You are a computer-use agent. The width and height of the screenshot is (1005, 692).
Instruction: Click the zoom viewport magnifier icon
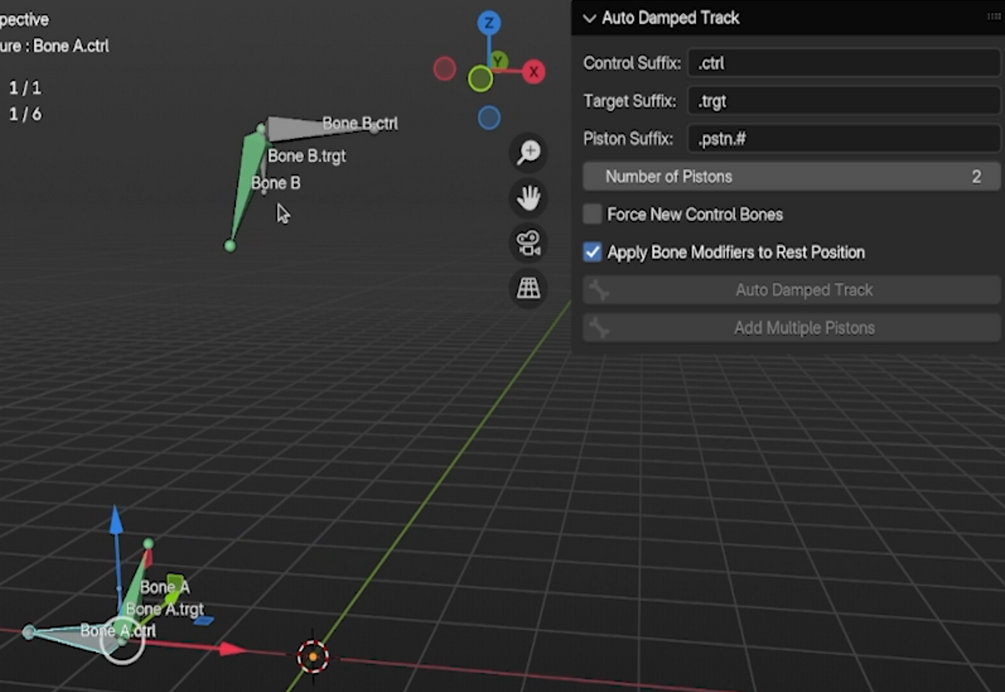[529, 152]
